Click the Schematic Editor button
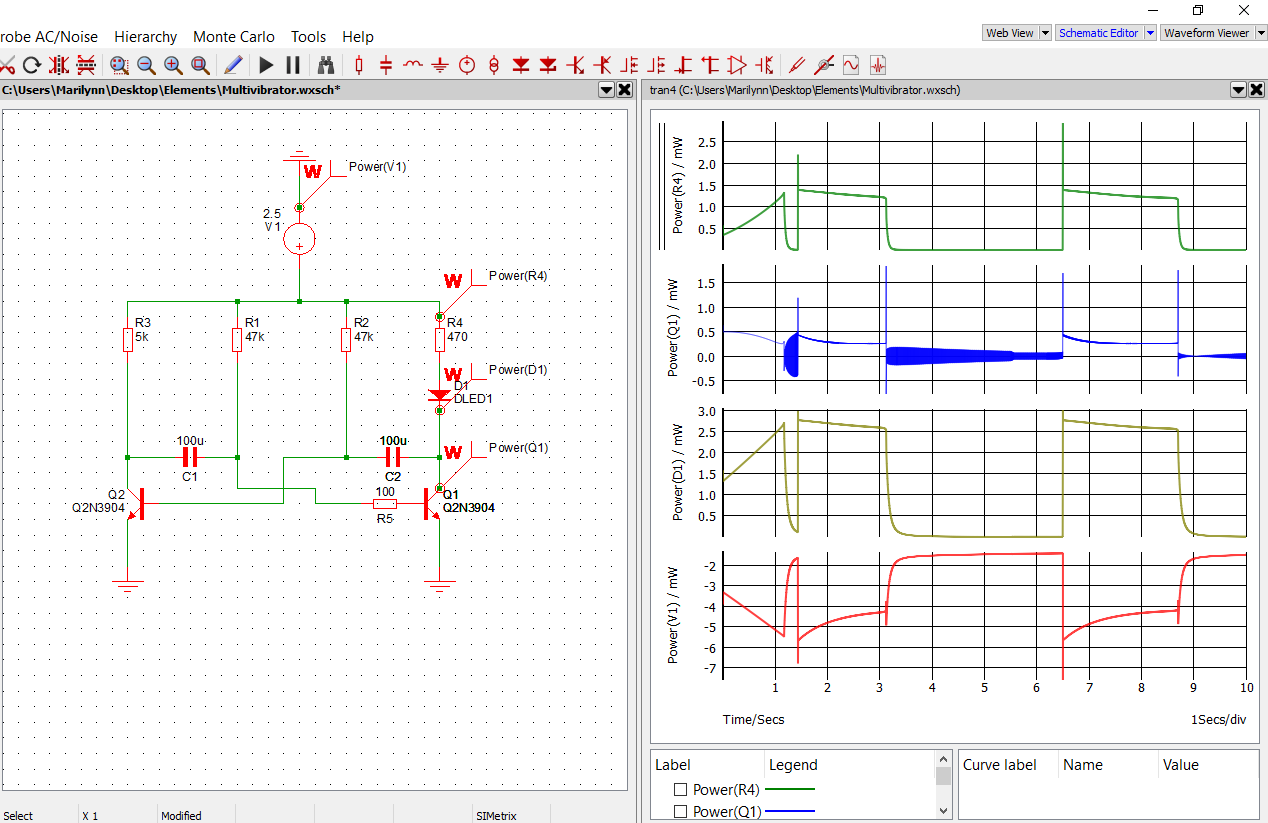The width and height of the screenshot is (1268, 823). point(1098,33)
